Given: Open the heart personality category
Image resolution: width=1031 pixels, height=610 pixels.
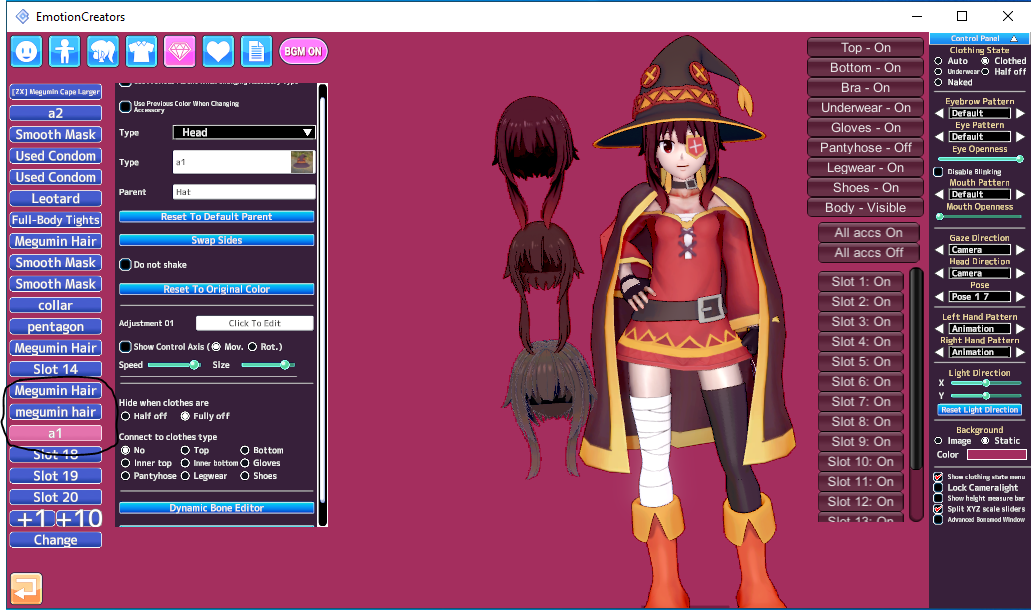Looking at the screenshot, I should (x=218, y=50).
